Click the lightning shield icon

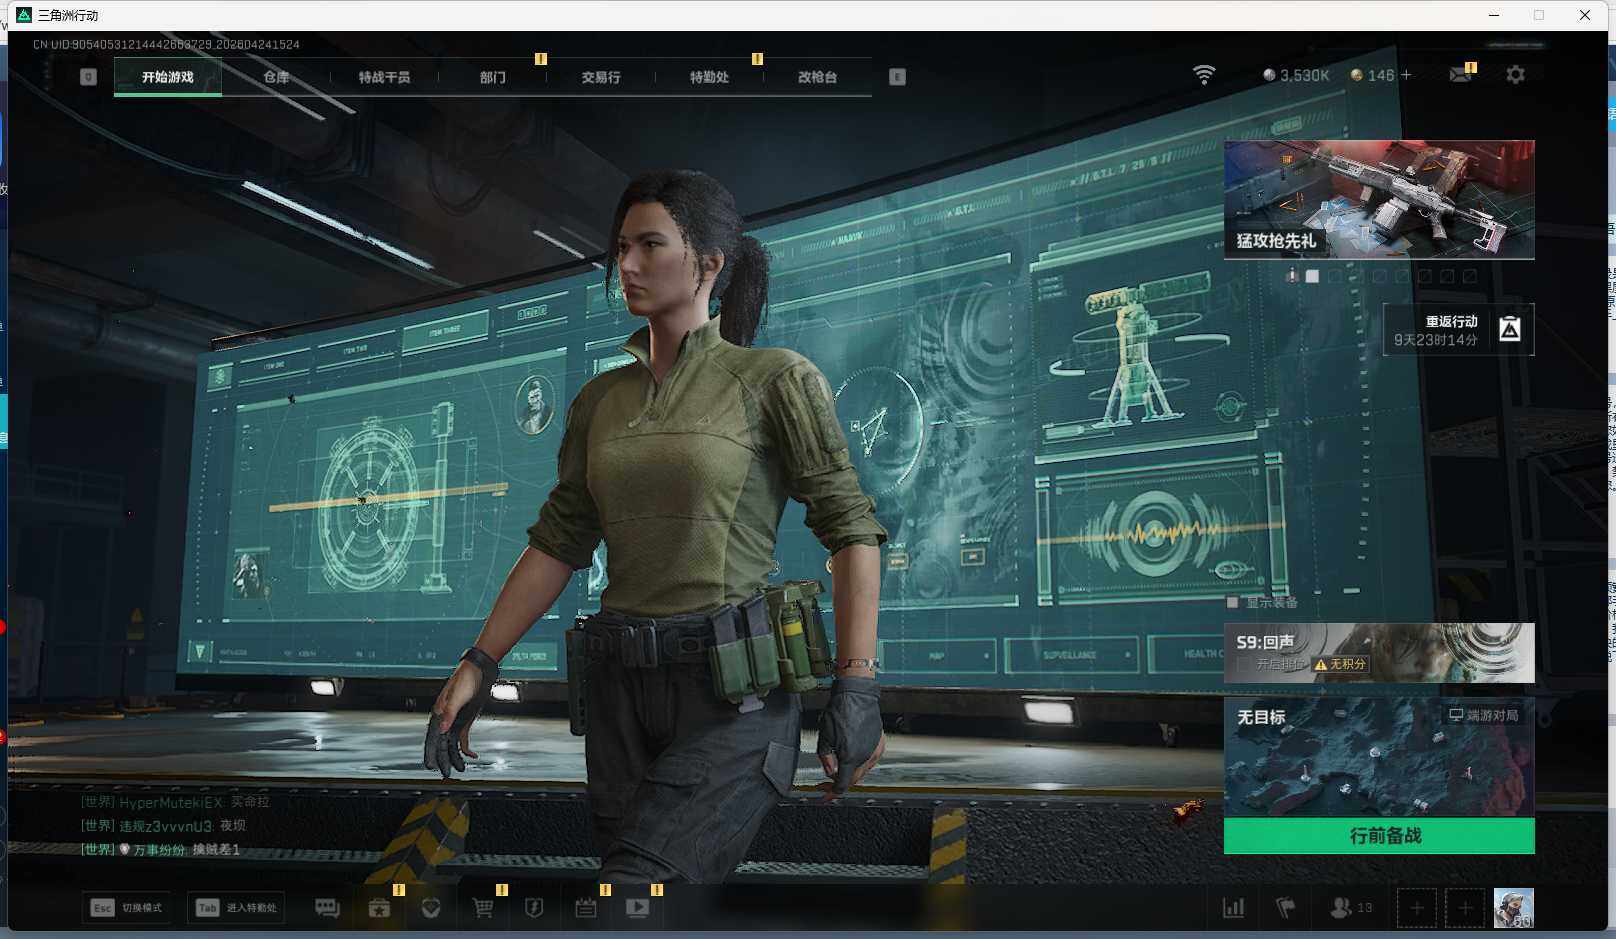[534, 908]
